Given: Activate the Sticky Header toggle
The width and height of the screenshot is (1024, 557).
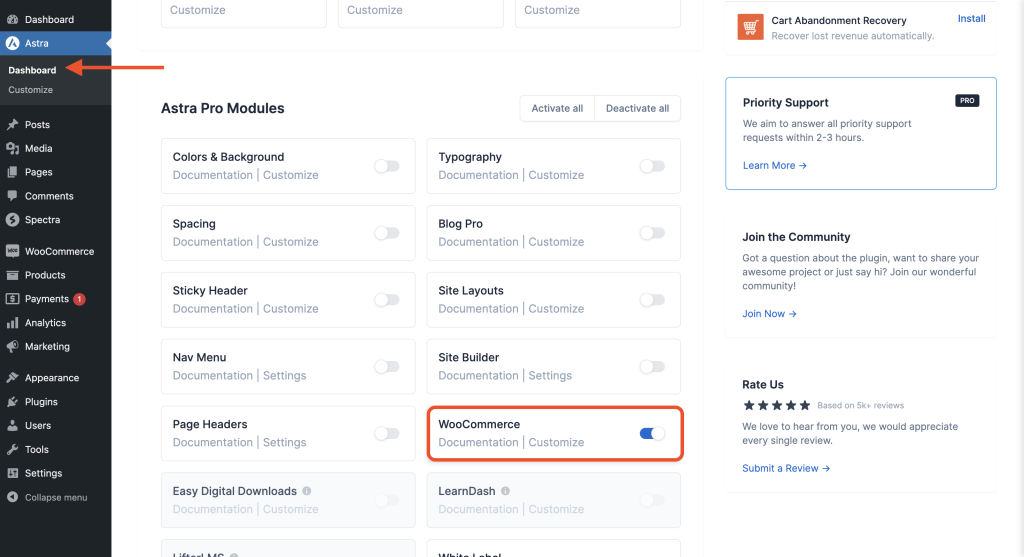Looking at the screenshot, I should 387,300.
